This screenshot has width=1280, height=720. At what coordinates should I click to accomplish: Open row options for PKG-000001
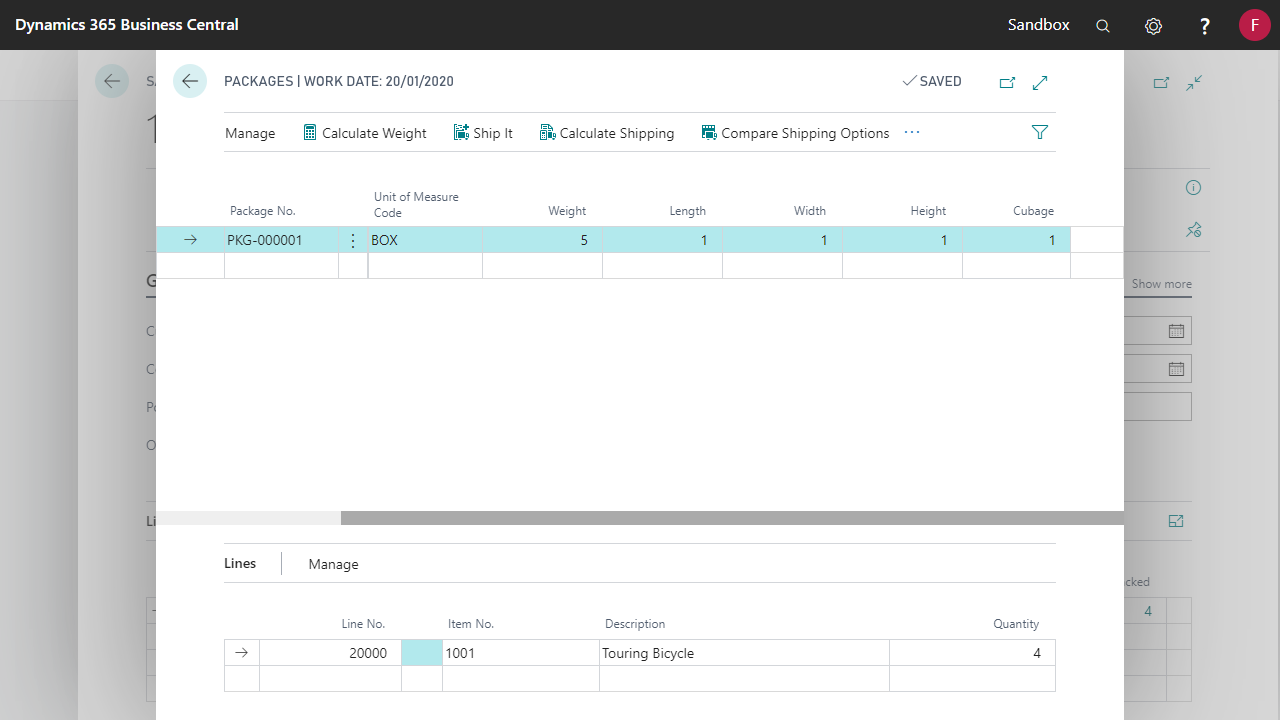pyautogui.click(x=352, y=240)
